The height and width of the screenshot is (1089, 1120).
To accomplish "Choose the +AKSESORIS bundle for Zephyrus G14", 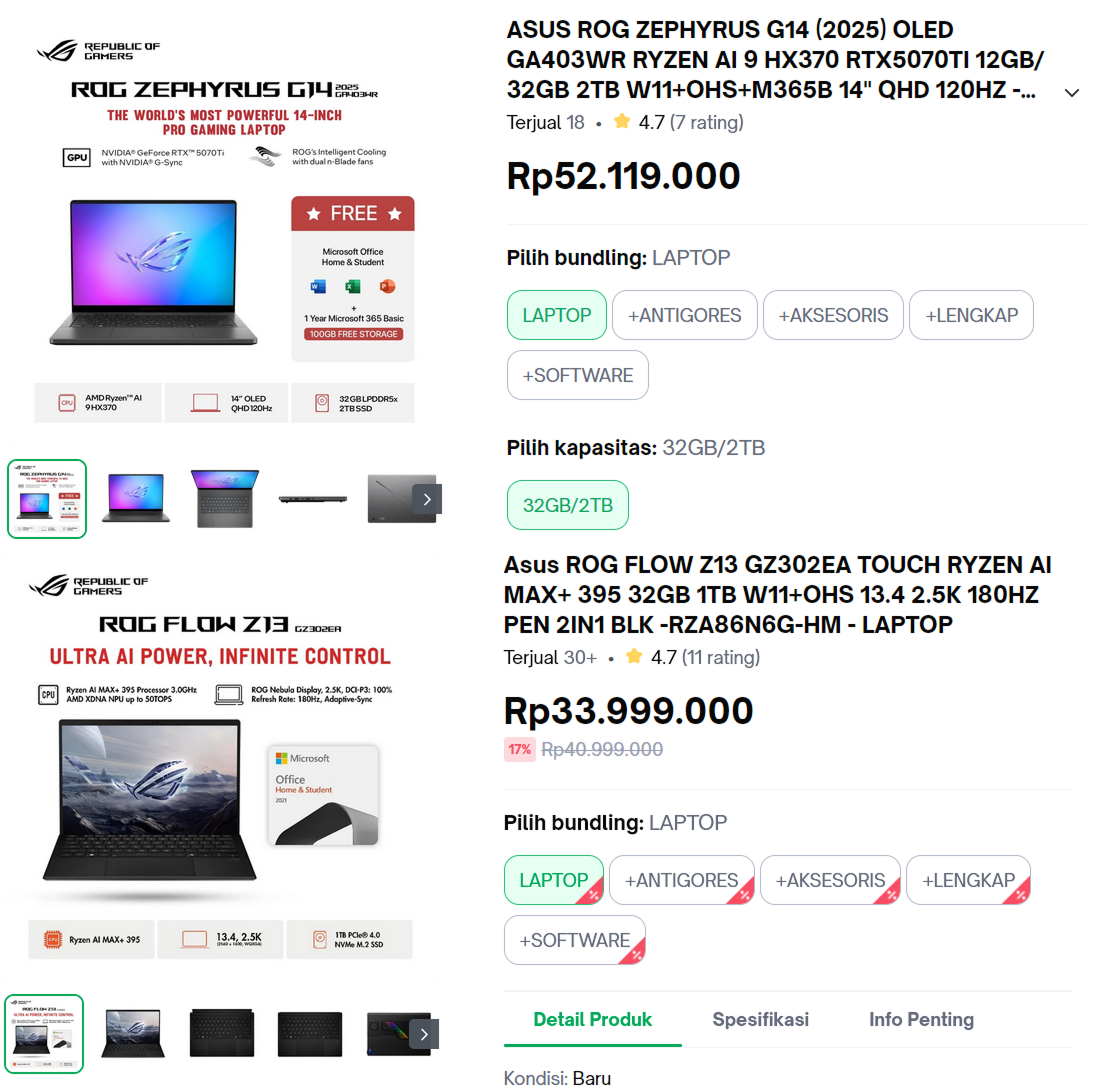I will (x=833, y=315).
